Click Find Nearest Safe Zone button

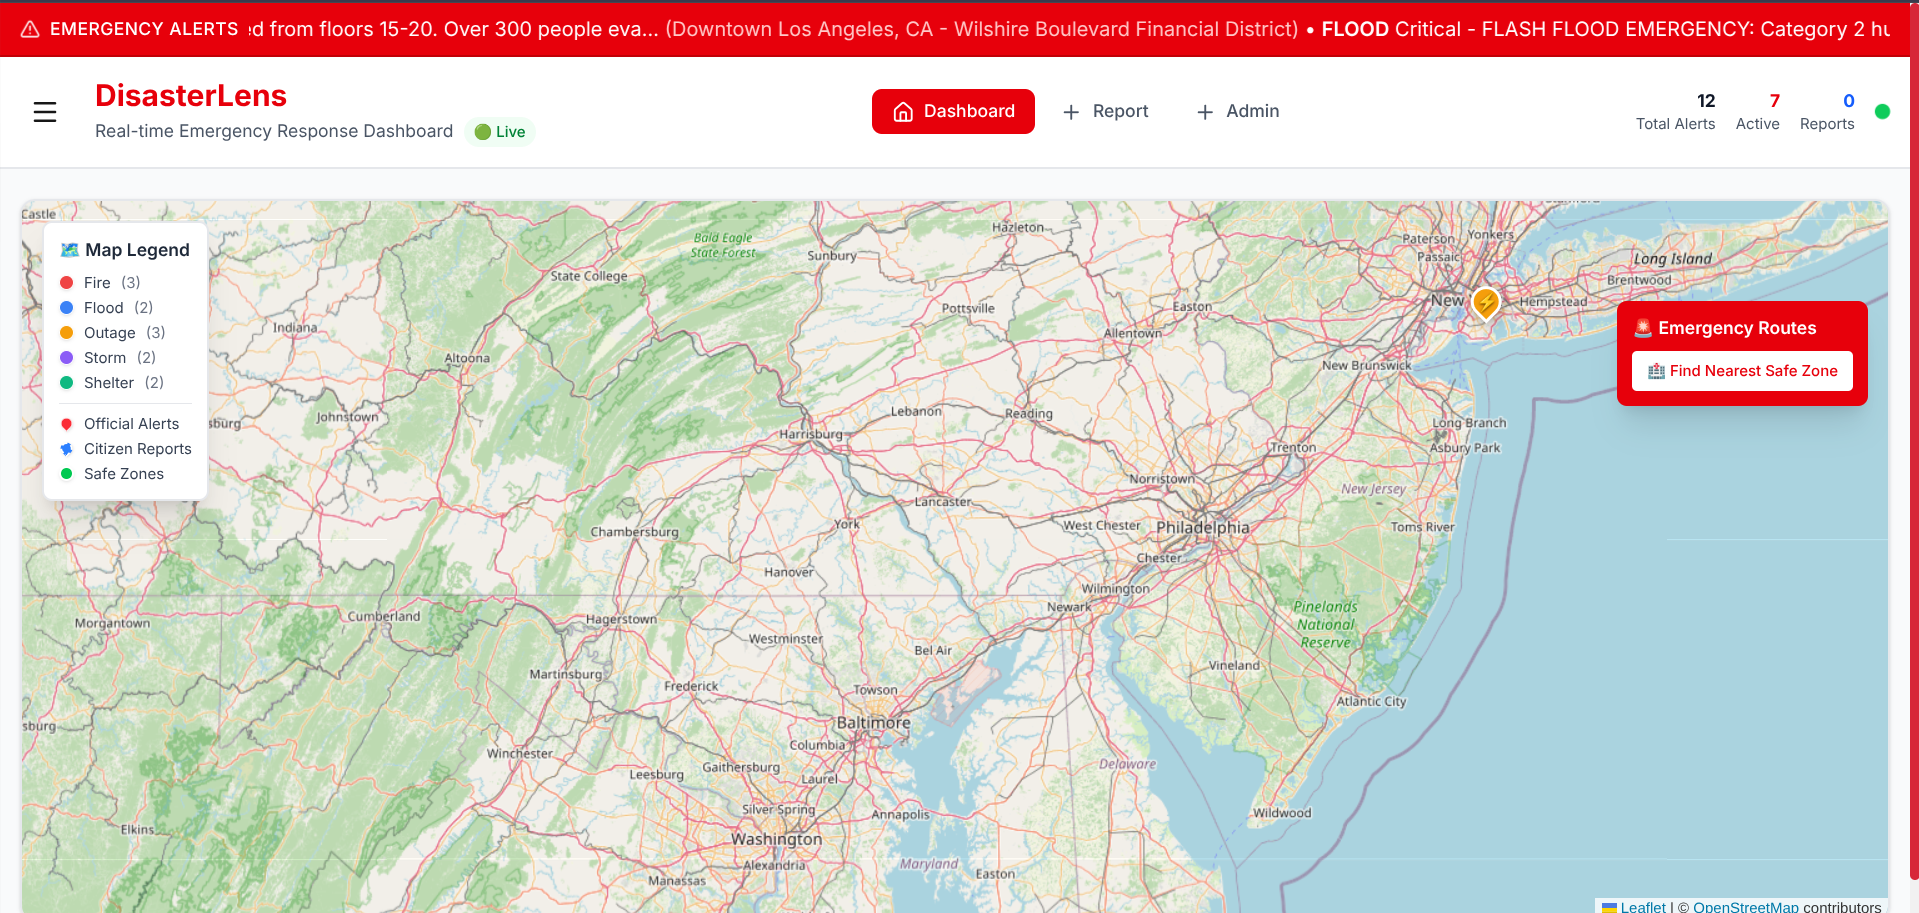(1742, 371)
